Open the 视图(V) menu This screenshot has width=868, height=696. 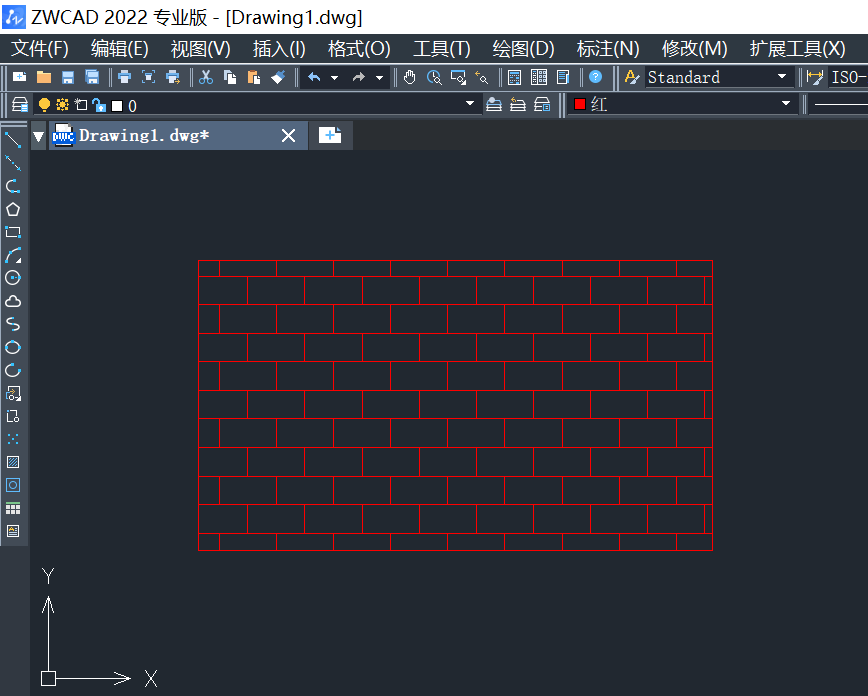(200, 49)
